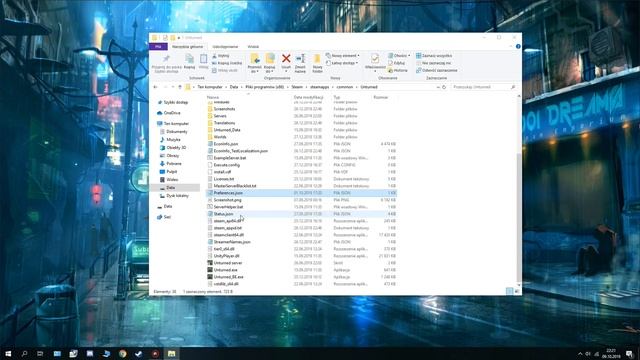The image size is (640, 360).
Task: Click the Back arrow in the navigation bar
Action: (x=156, y=87)
